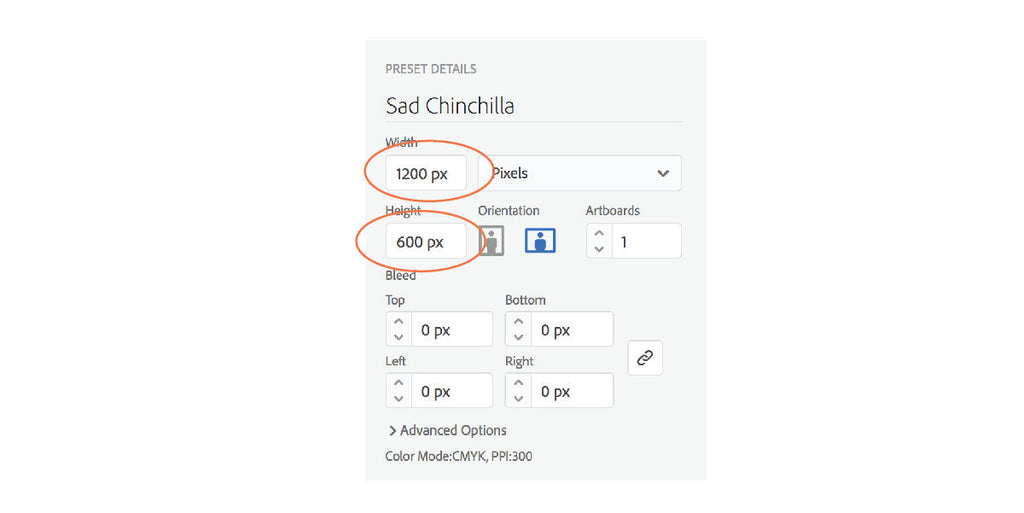The width and height of the screenshot is (1024, 513).
Task: Increase Left bleed with up arrow
Action: click(x=398, y=383)
